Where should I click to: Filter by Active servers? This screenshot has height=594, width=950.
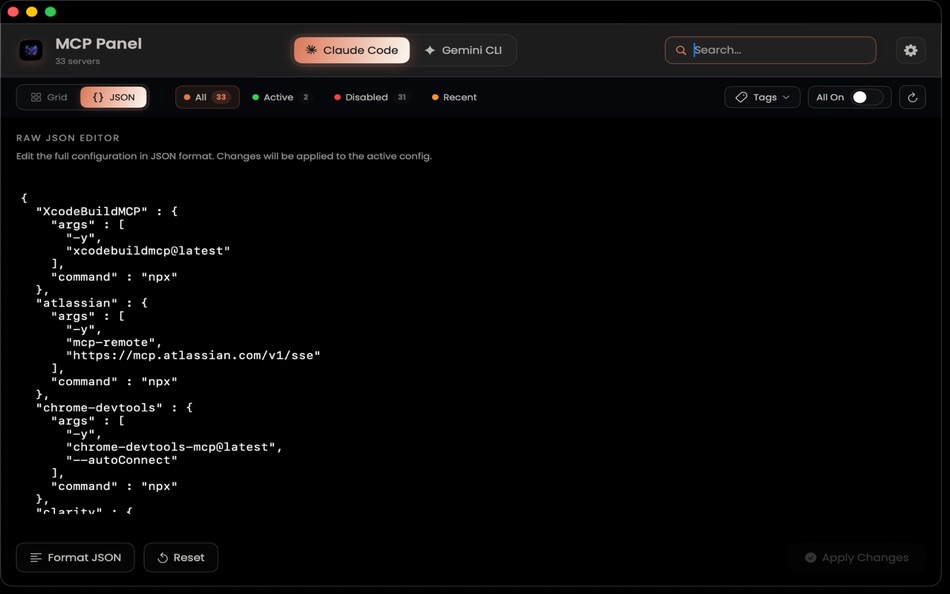[x=282, y=97]
